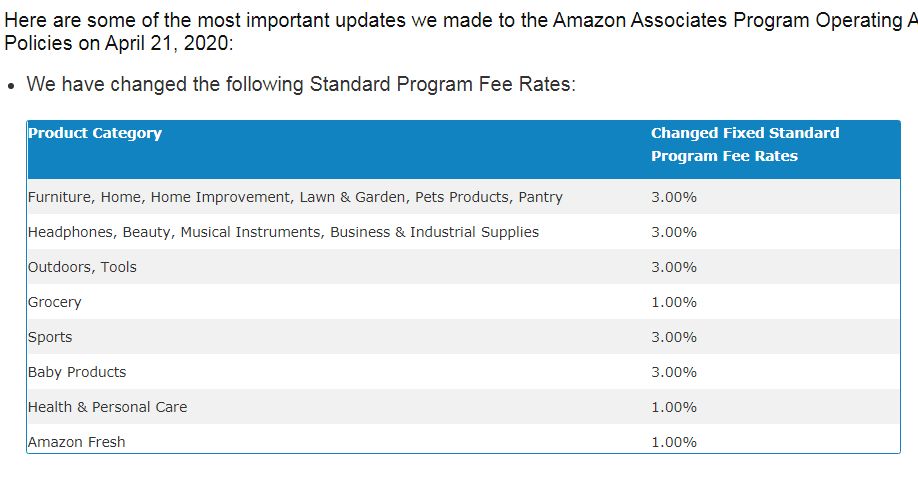Click the Product Category column header
The width and height of the screenshot is (918, 490).
(95, 133)
